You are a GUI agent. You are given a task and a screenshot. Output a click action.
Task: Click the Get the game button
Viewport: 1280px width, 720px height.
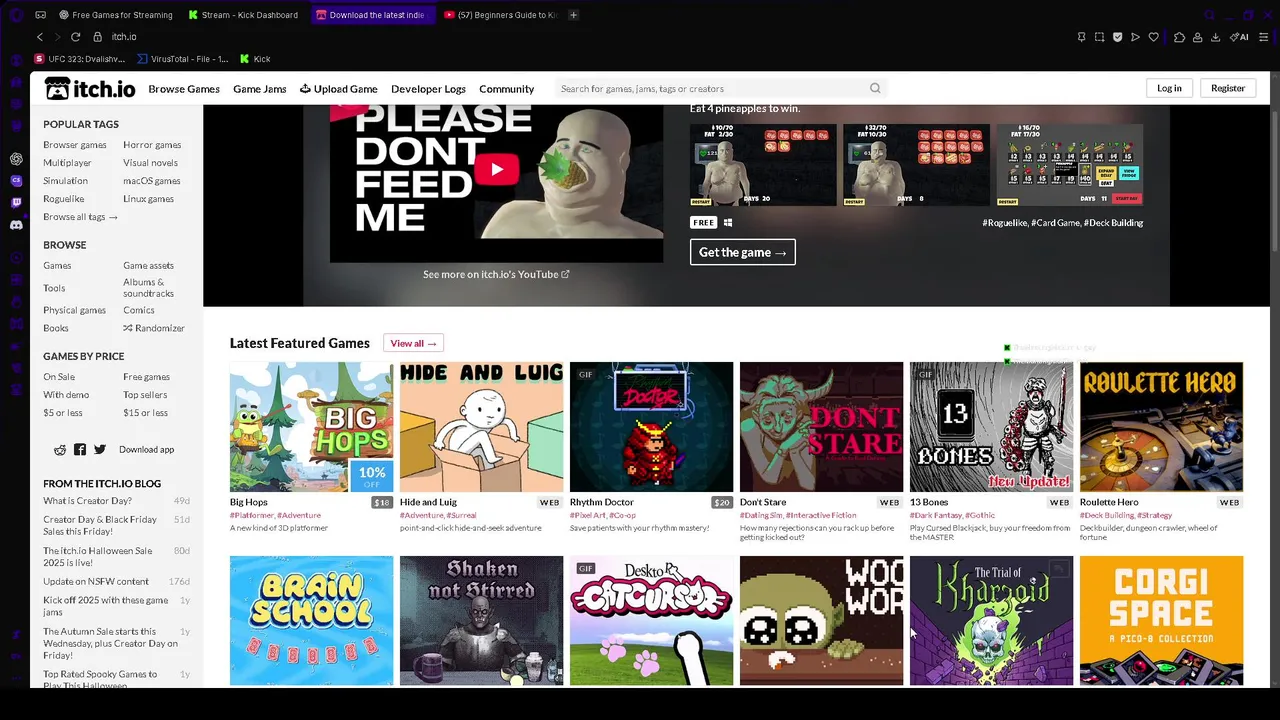pos(743,252)
